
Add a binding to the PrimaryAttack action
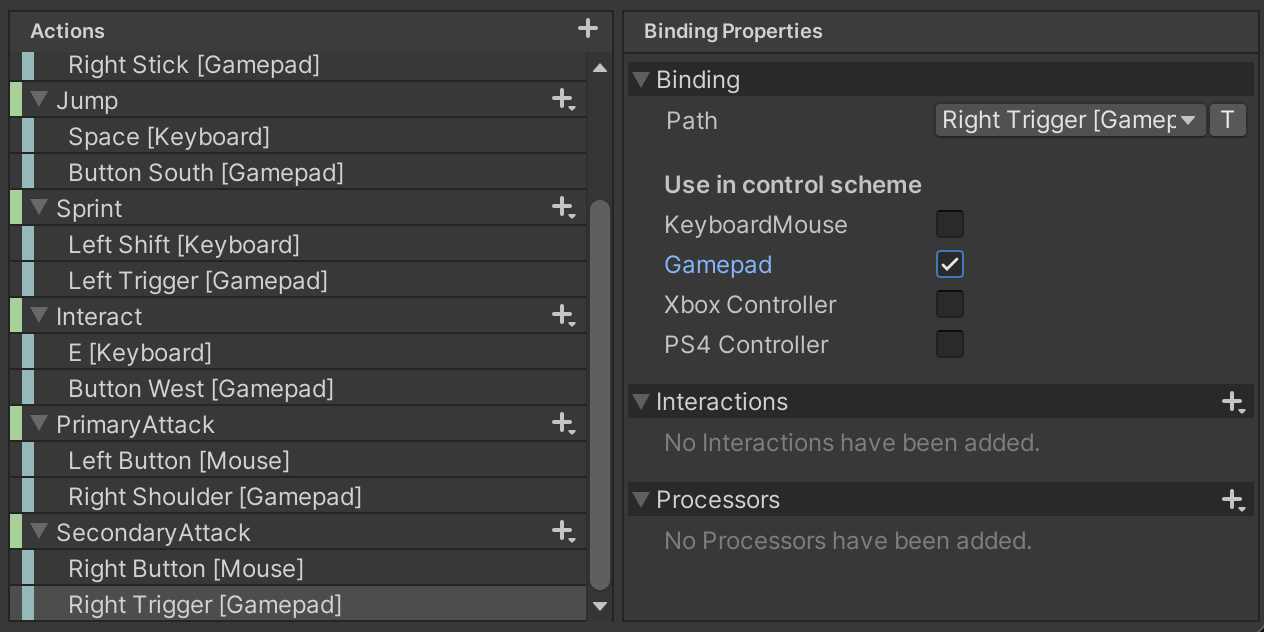pyautogui.click(x=563, y=424)
